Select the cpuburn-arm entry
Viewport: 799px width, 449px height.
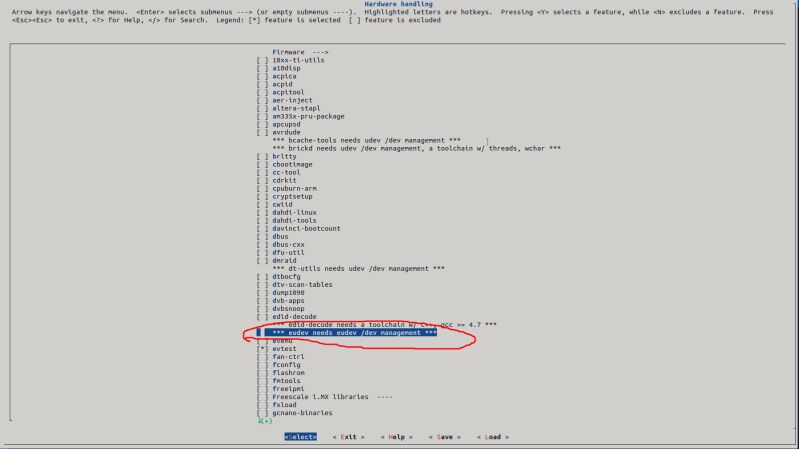click(x=294, y=189)
